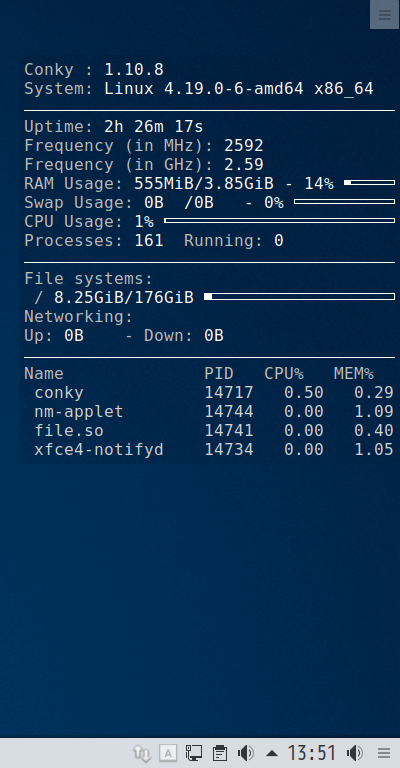Click PID 14744 in the process list
Viewport: 400px width, 768px height.
click(x=229, y=411)
